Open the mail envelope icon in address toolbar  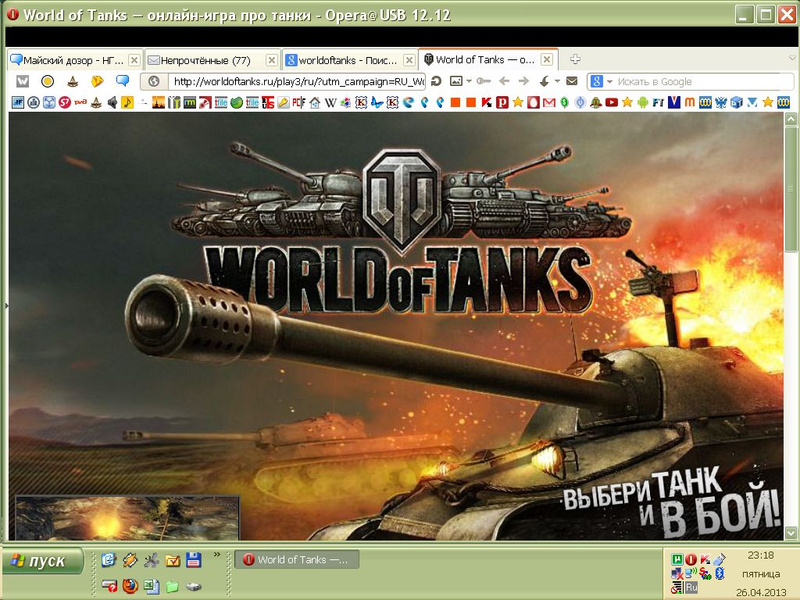pos(571,81)
